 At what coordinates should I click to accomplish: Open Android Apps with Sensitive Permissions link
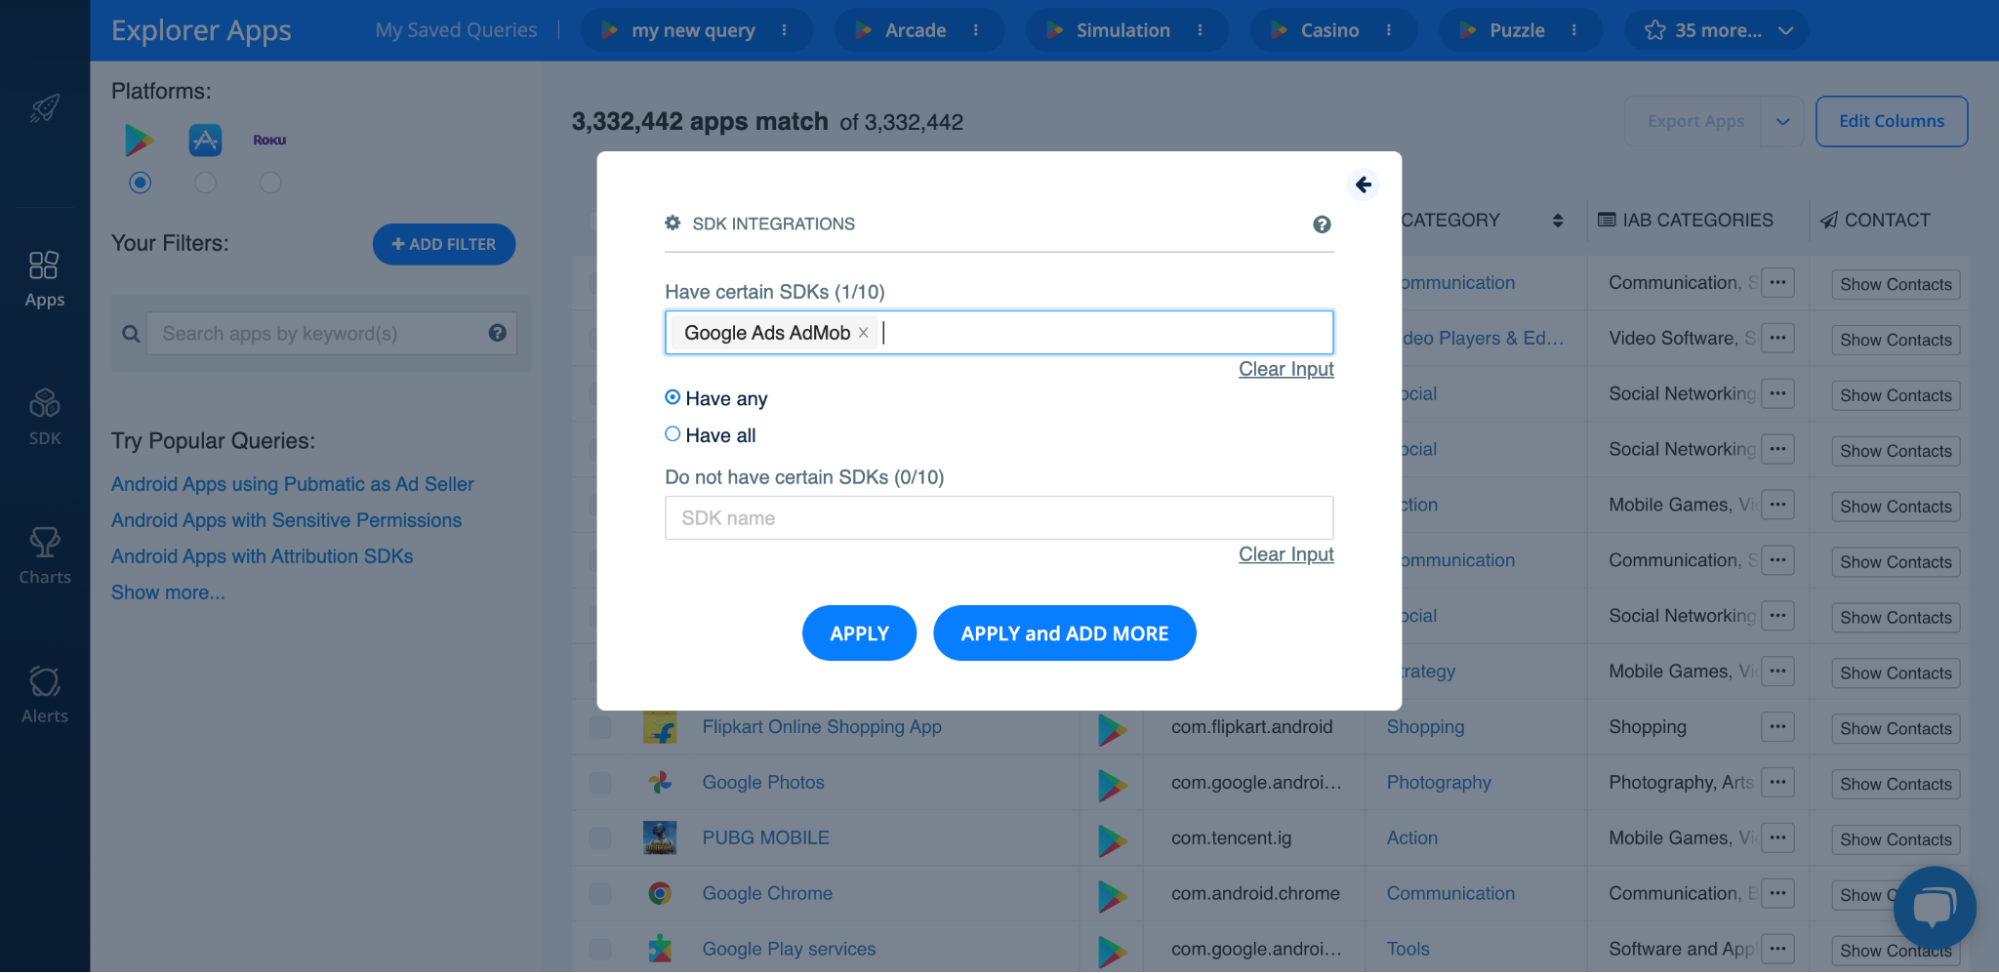(286, 520)
